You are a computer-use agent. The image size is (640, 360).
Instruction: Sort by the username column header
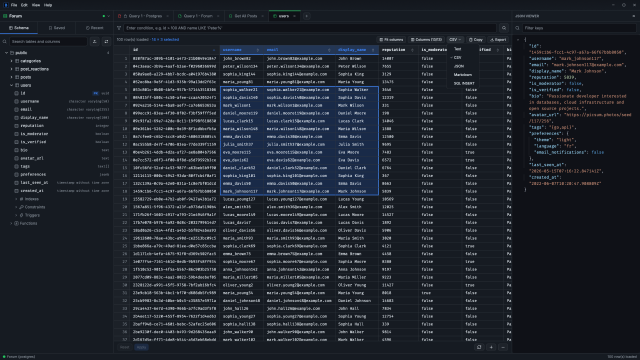(x=242, y=50)
